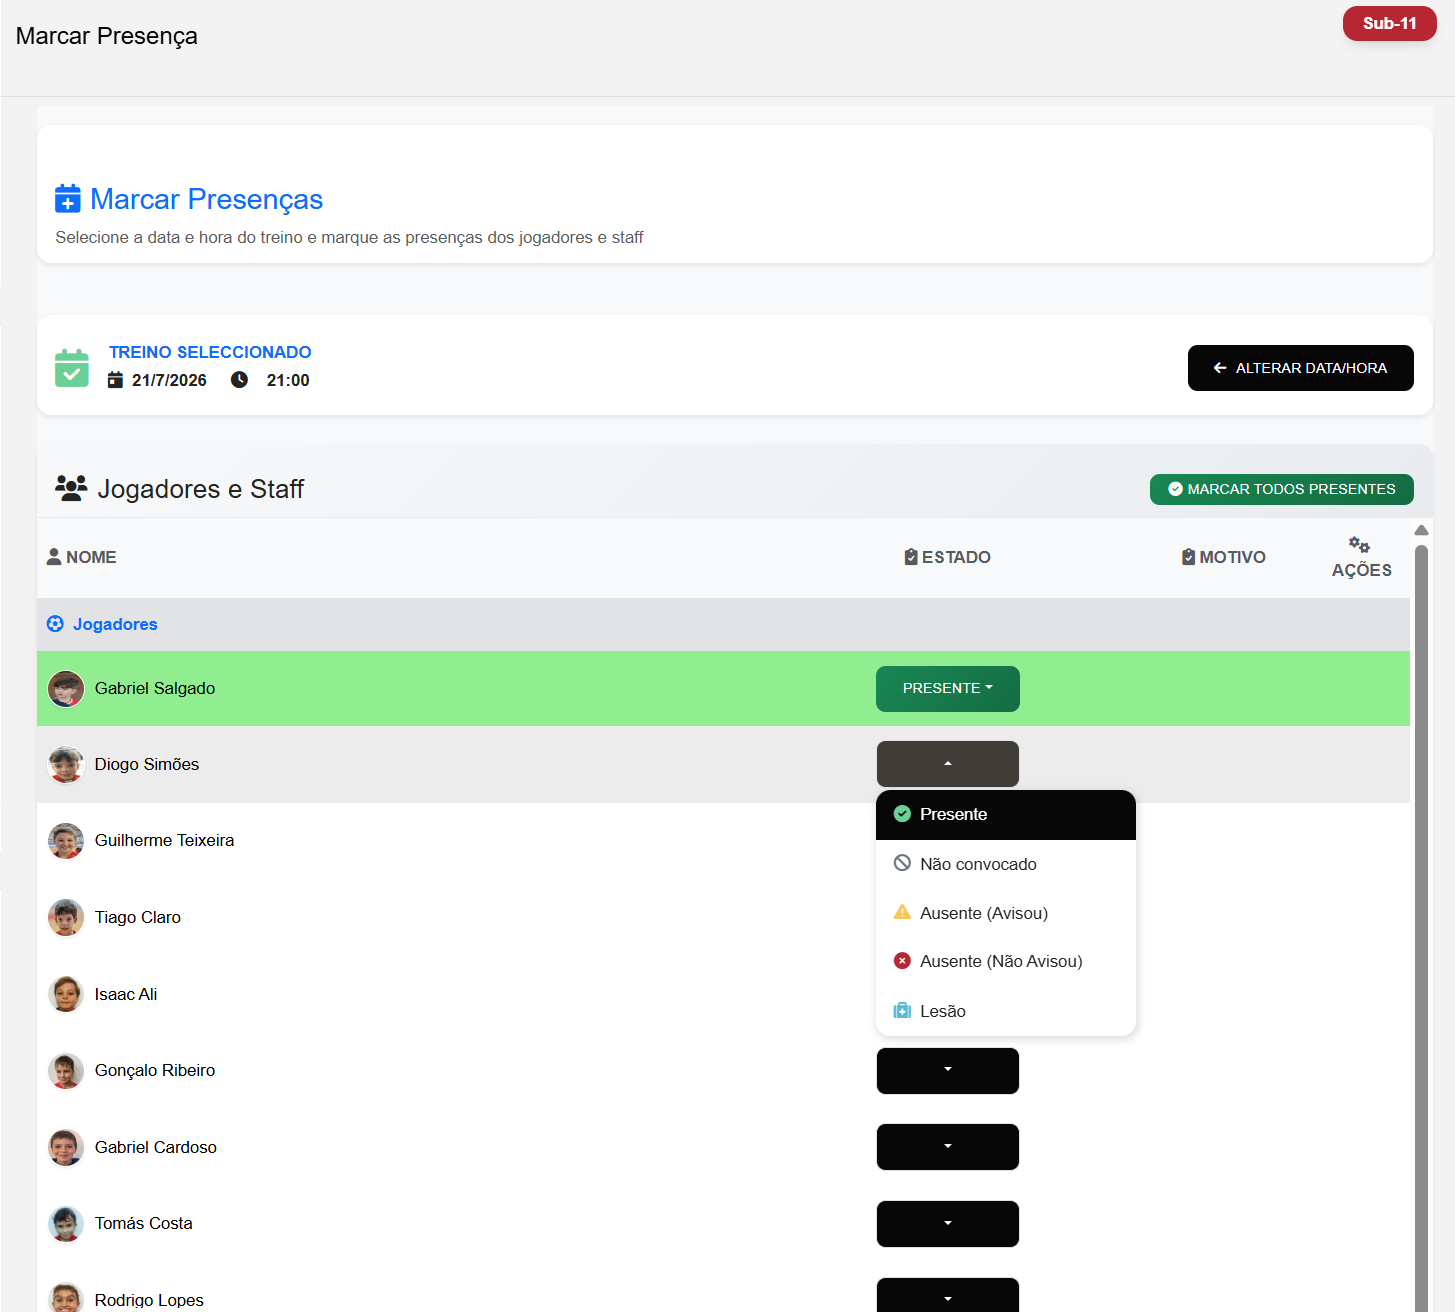Click MARCAR TODOS PRESENTES button
The height and width of the screenshot is (1312, 1455).
pyautogui.click(x=1281, y=489)
